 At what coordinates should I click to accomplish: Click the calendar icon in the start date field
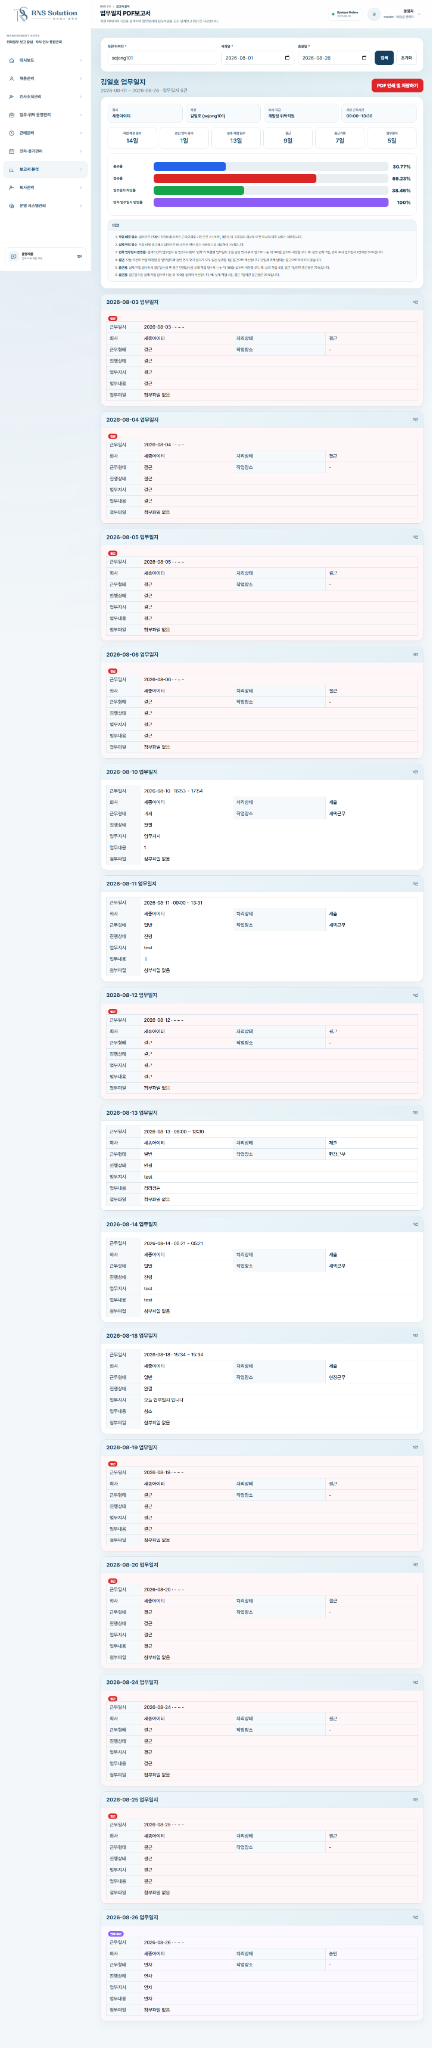(287, 58)
